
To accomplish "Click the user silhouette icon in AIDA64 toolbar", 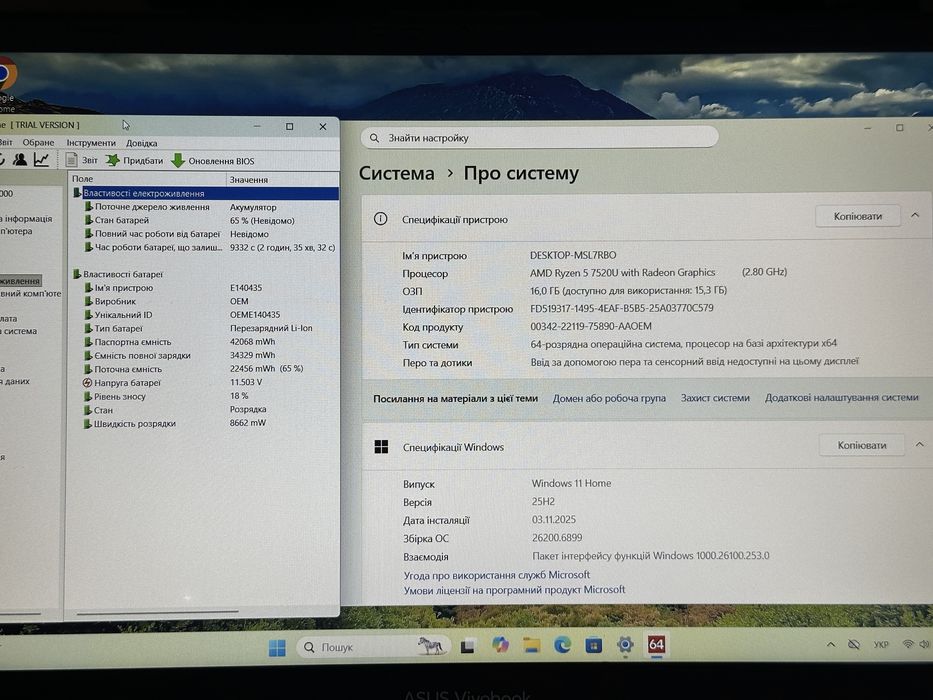I will (20, 160).
